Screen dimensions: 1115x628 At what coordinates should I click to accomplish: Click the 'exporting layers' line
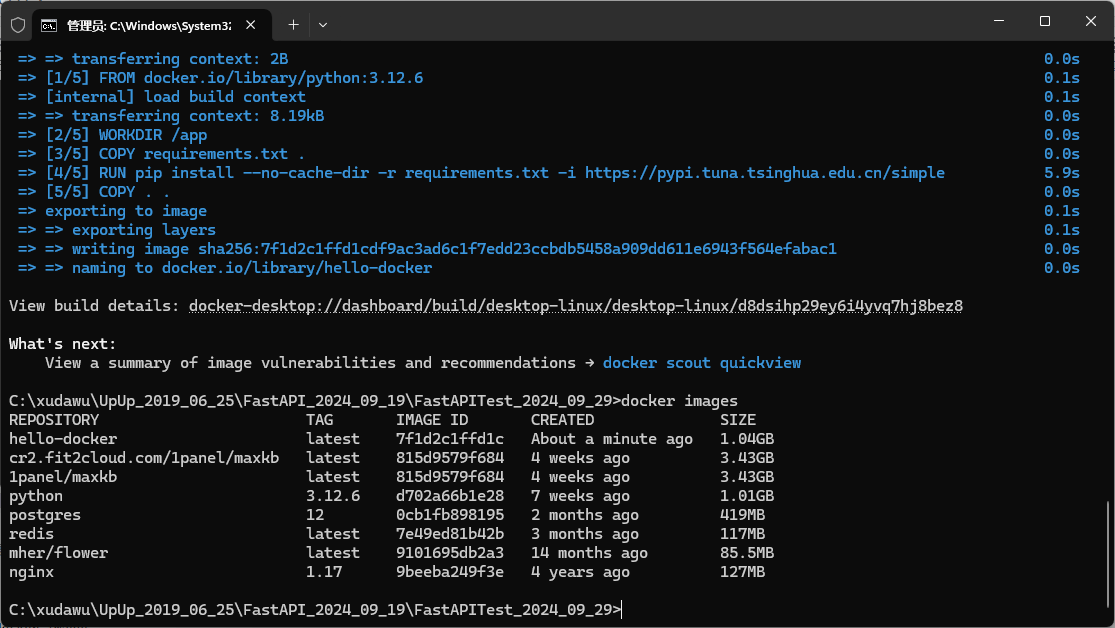144,230
